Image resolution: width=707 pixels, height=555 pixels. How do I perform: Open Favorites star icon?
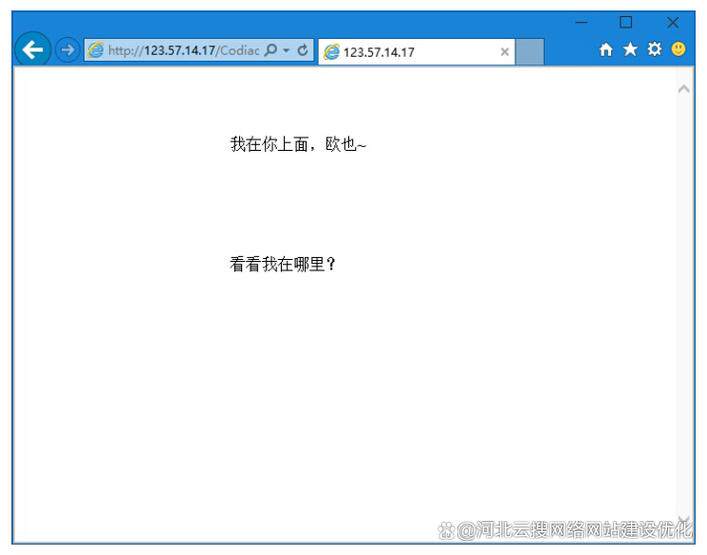630,49
